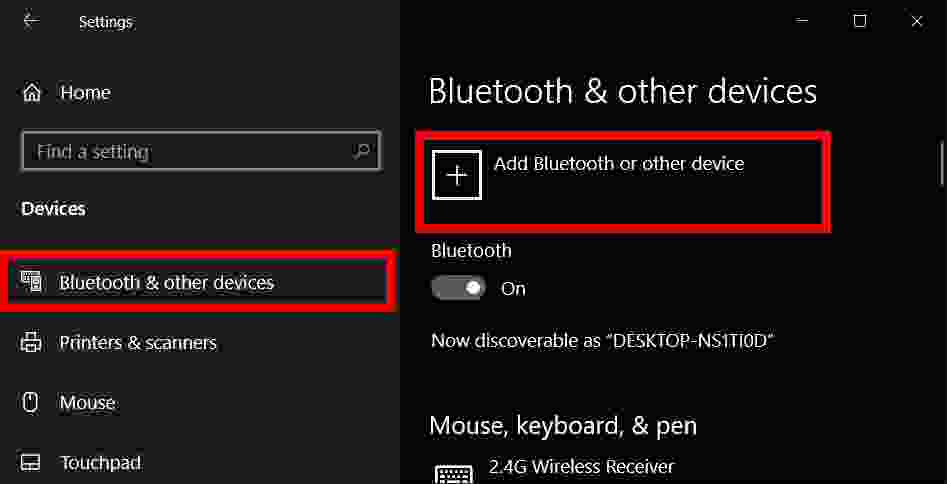Screen dimensions: 947x484
Task: Click the Home house icon
Action: coord(32,93)
